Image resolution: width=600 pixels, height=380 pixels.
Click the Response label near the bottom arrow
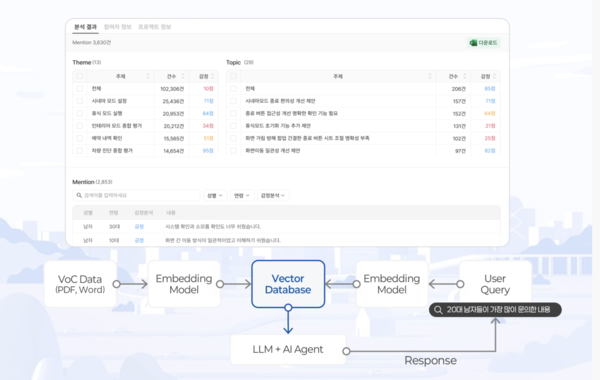(x=430, y=360)
